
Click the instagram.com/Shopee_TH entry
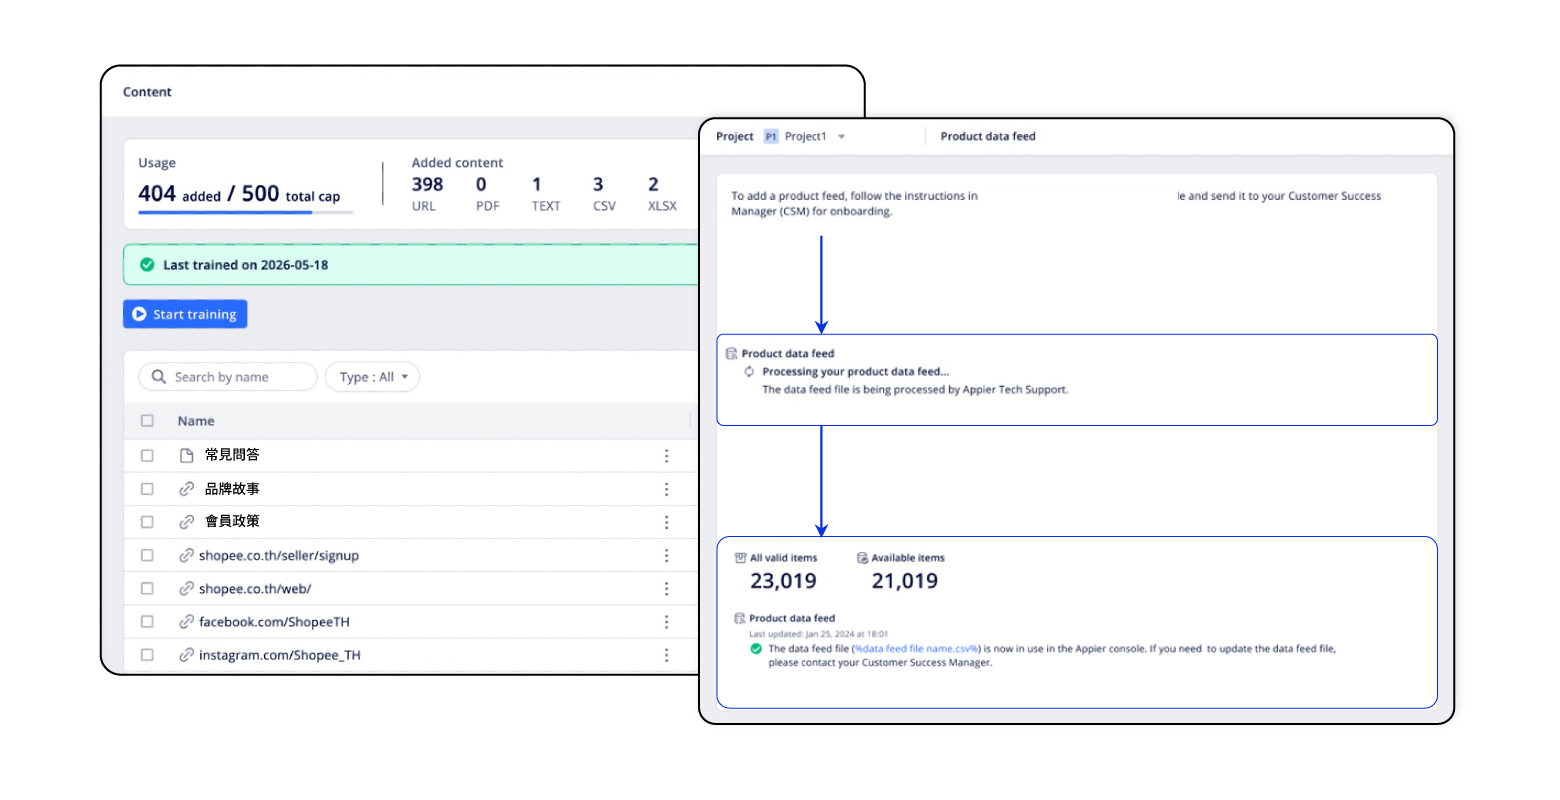(280, 655)
